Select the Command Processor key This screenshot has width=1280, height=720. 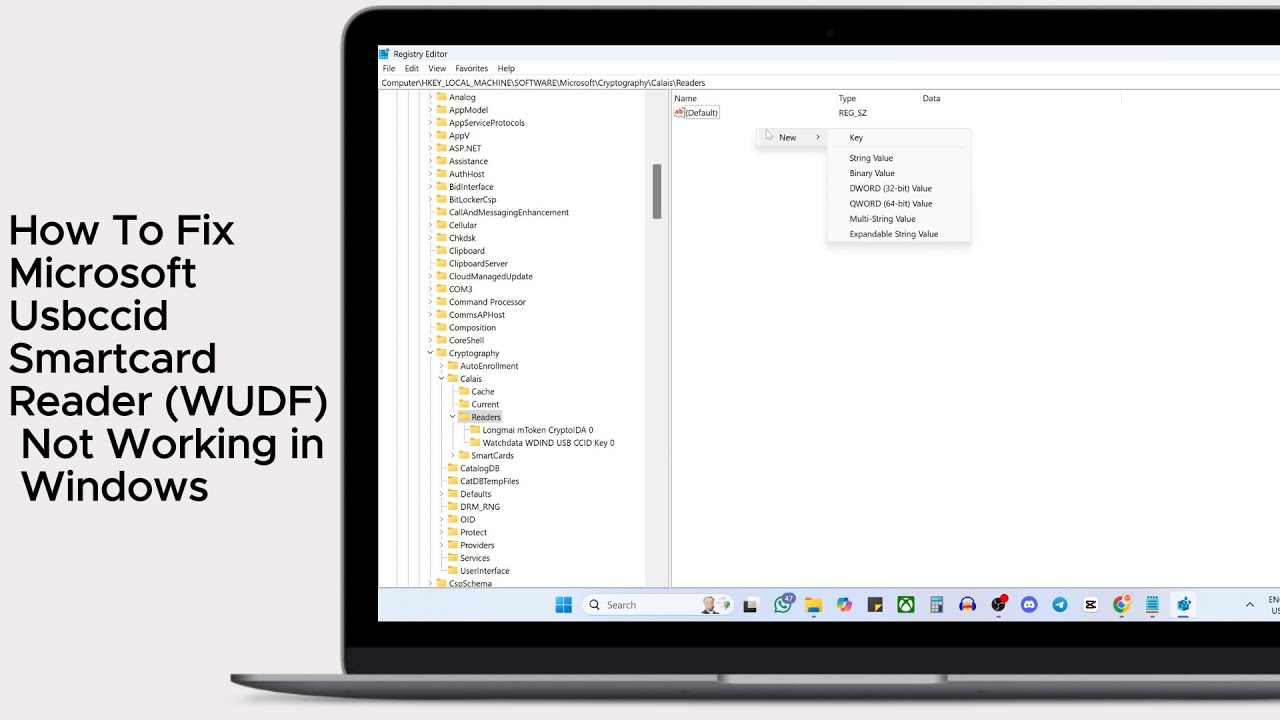click(x=487, y=302)
